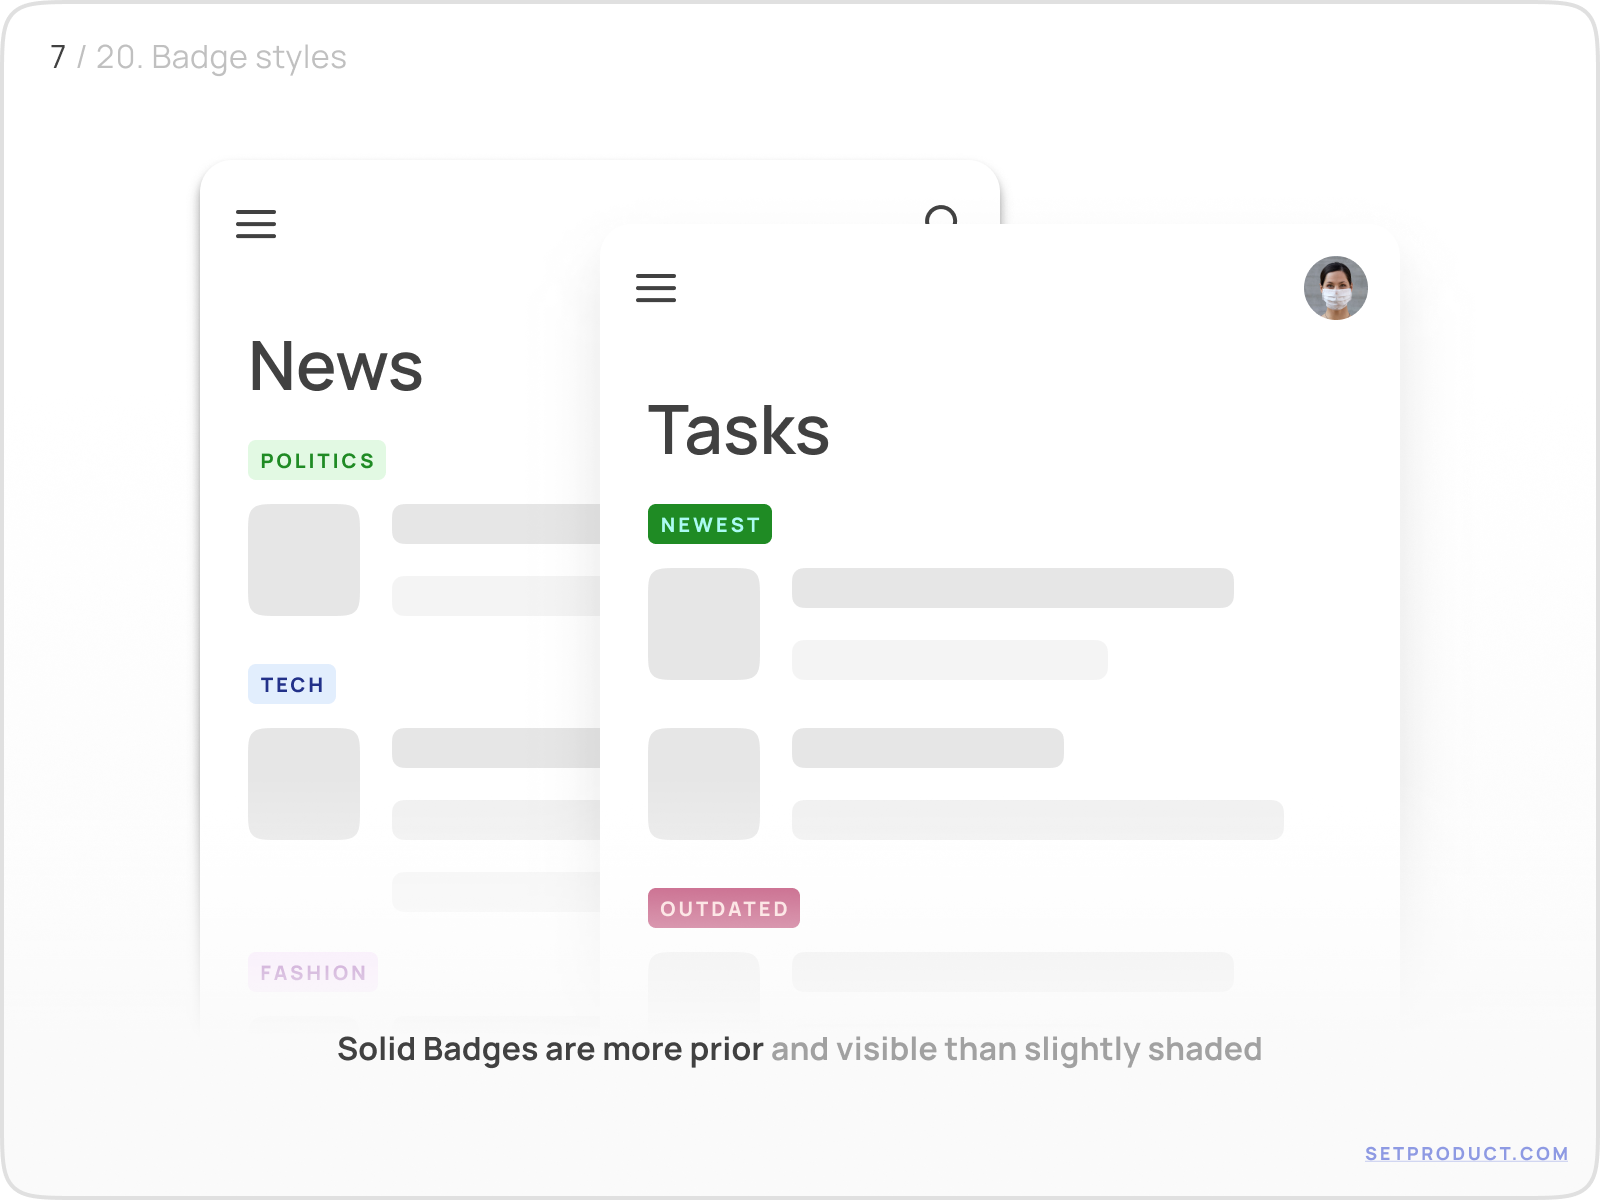This screenshot has width=1600, height=1200.
Task: Select the headline under POLITICS badge
Action: point(497,522)
